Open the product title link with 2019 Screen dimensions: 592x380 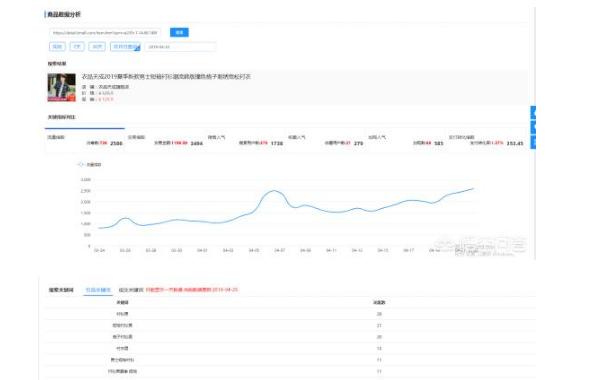click(x=166, y=77)
